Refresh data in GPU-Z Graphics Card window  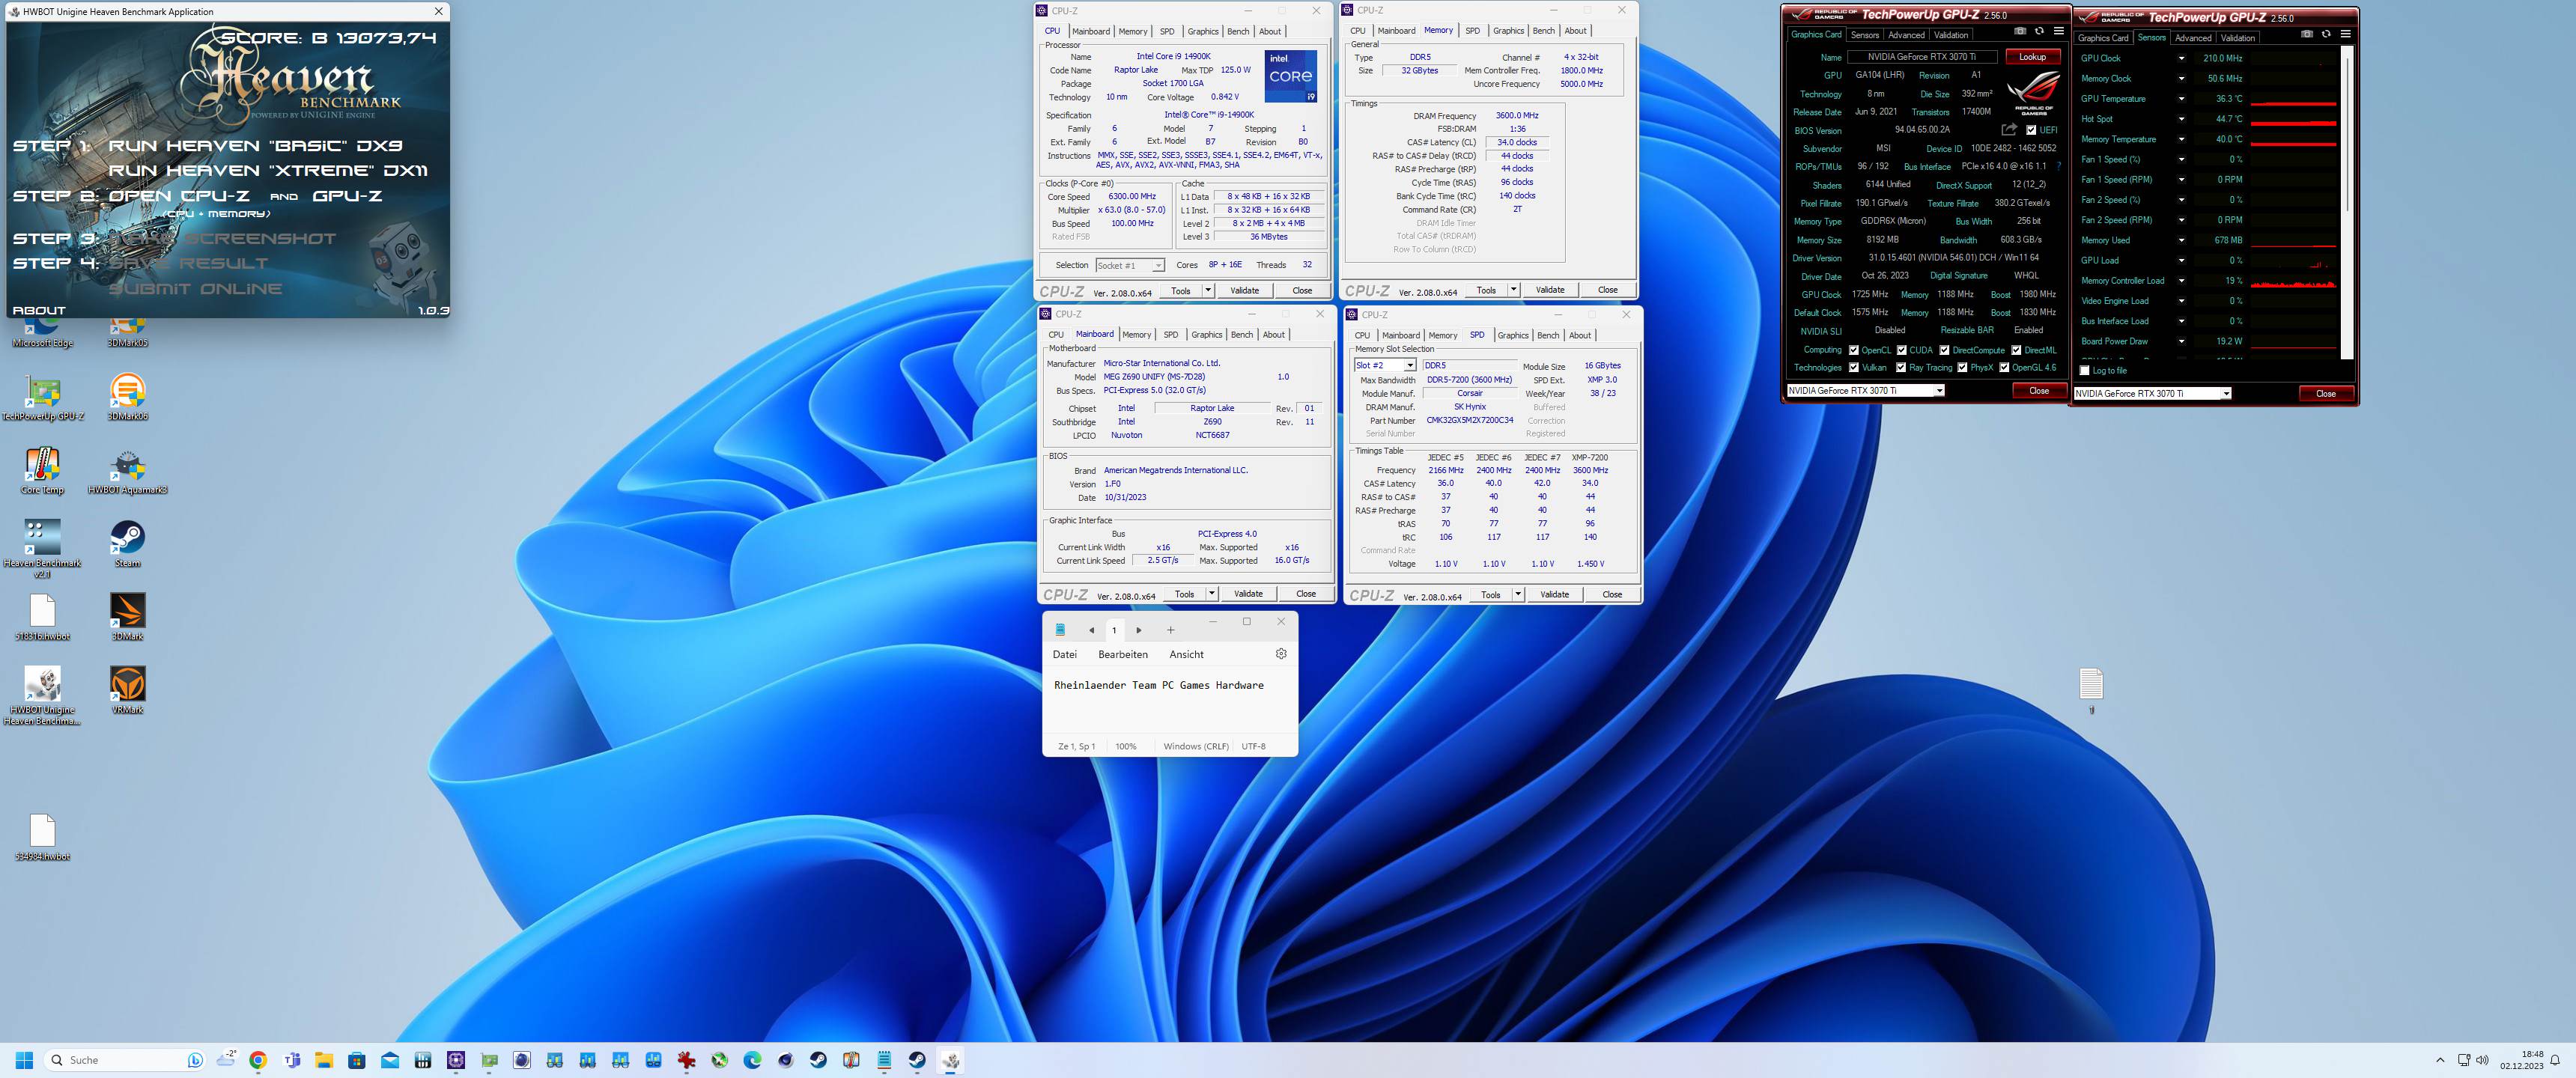(2039, 31)
